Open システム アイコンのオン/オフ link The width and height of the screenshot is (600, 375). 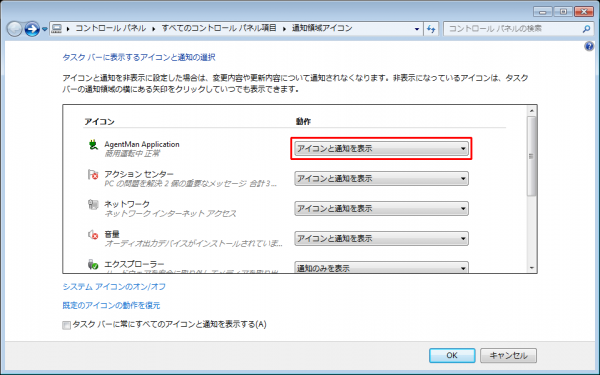[x=114, y=287]
